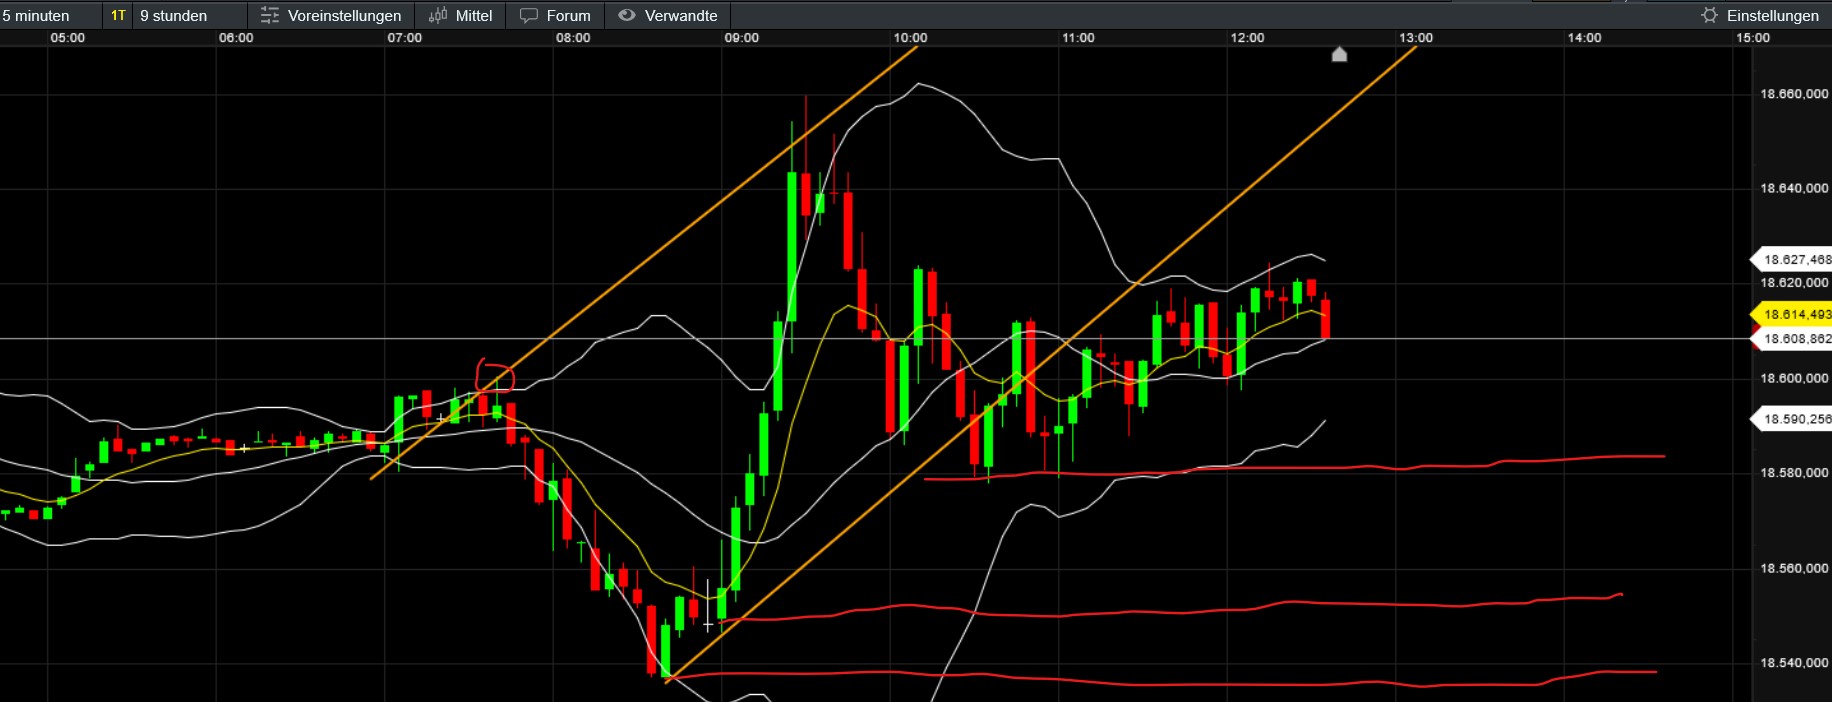Select the red ellipse drawing near 07:30
This screenshot has width=1832, height=702.
pos(495,375)
